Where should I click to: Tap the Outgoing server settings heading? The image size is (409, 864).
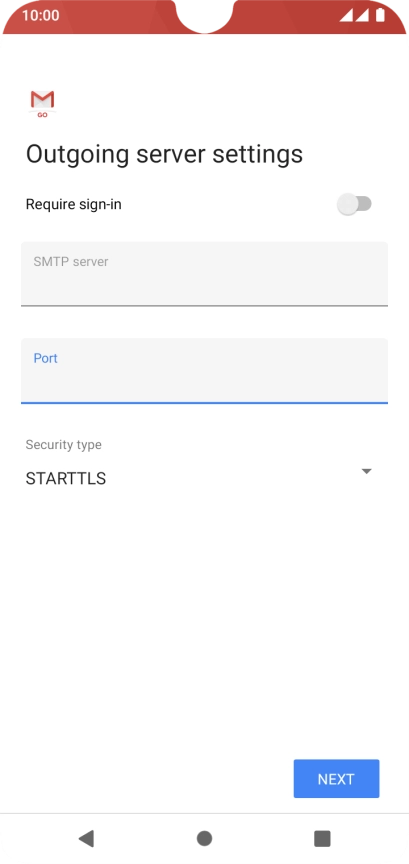pos(164,154)
